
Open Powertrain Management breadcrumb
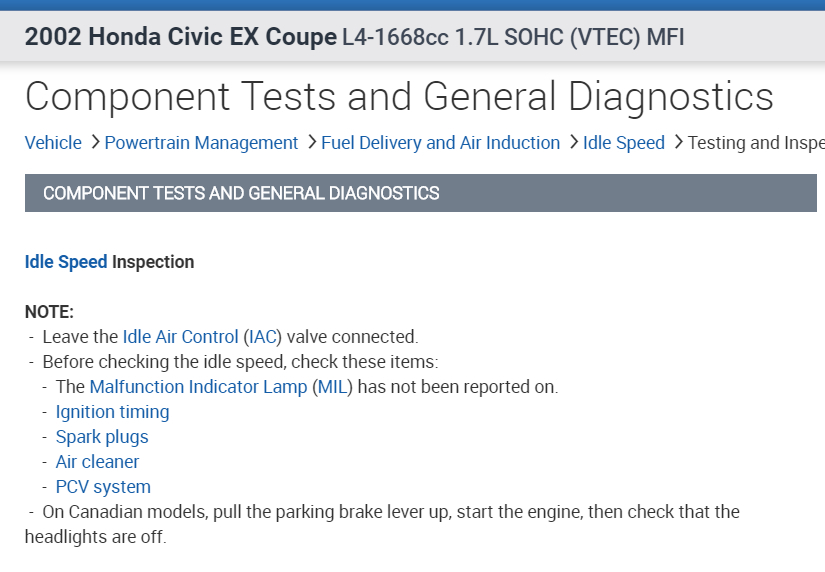201,143
